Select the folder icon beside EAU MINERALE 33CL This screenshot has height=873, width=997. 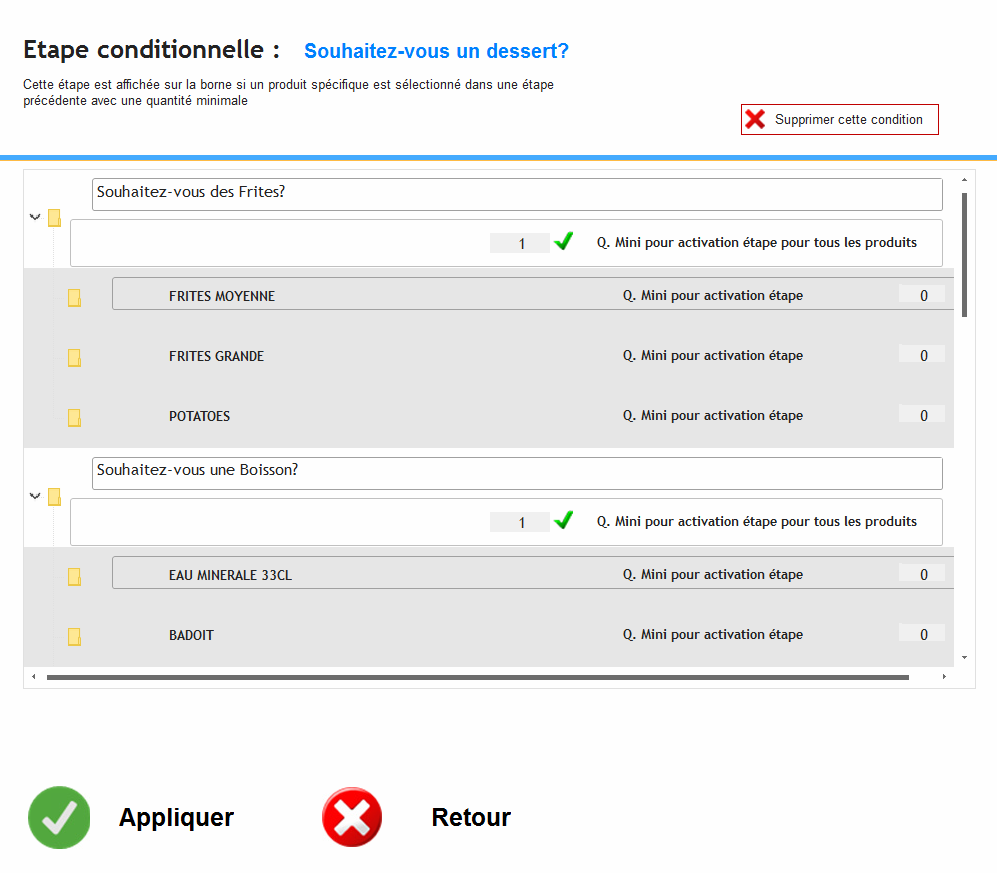(x=74, y=577)
